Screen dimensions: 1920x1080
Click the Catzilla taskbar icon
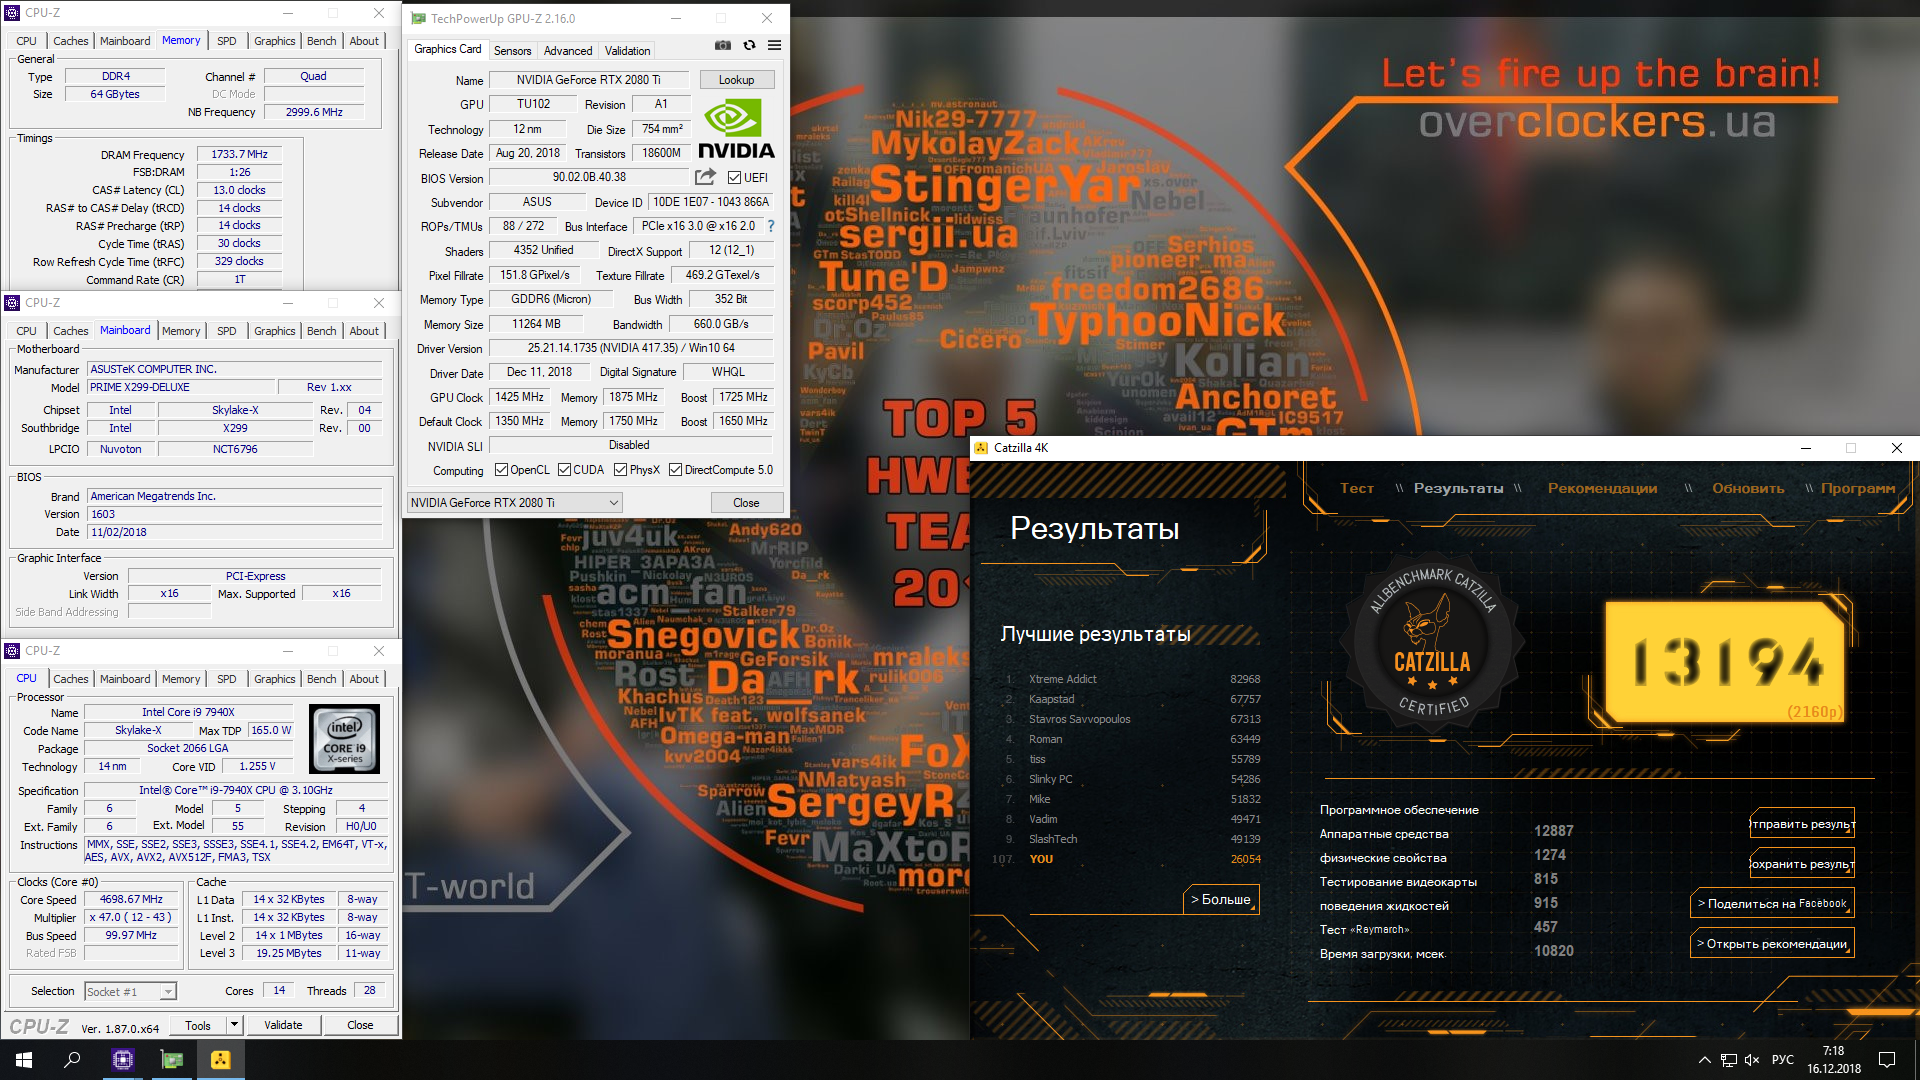point(221,1060)
